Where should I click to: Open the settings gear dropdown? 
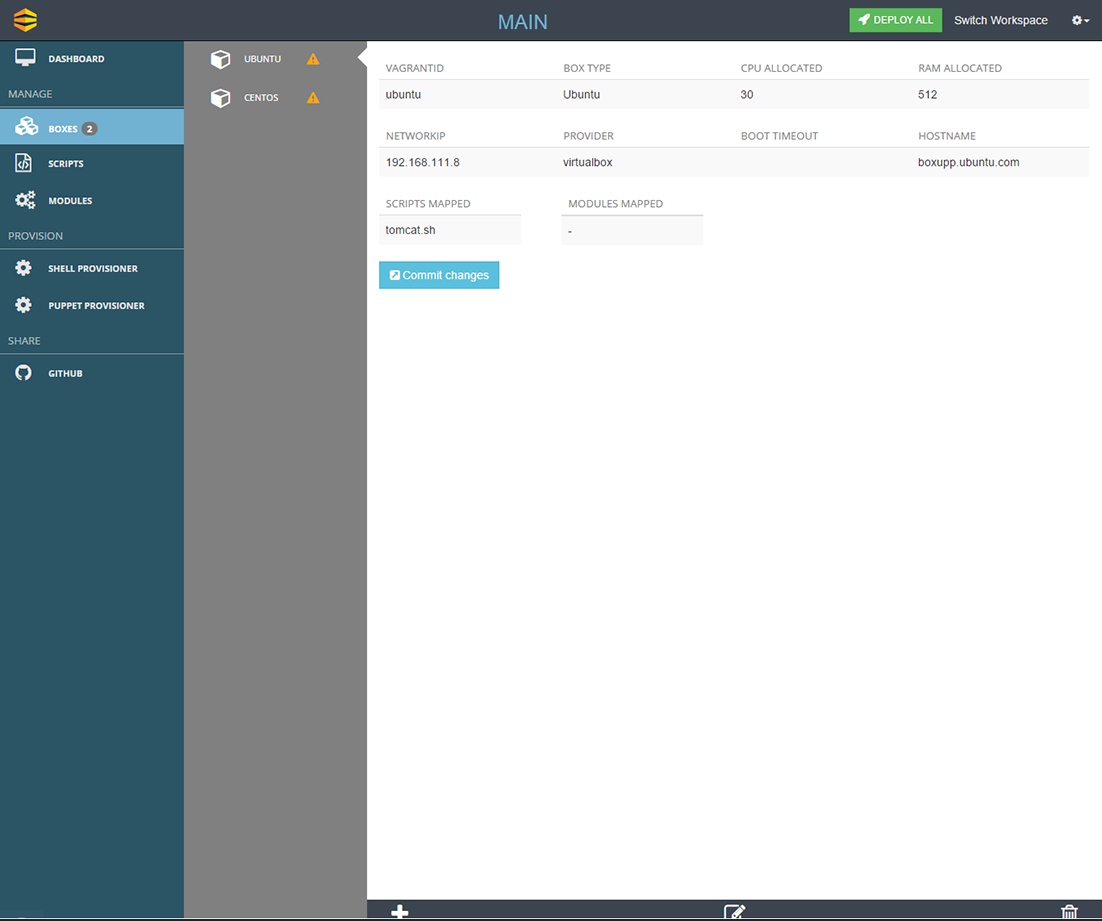[1078, 20]
